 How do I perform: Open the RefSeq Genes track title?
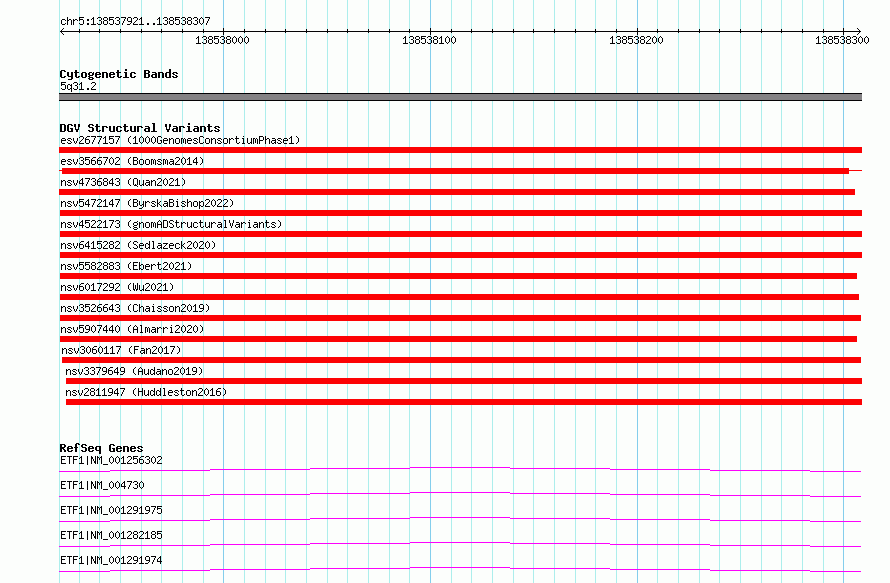101,448
